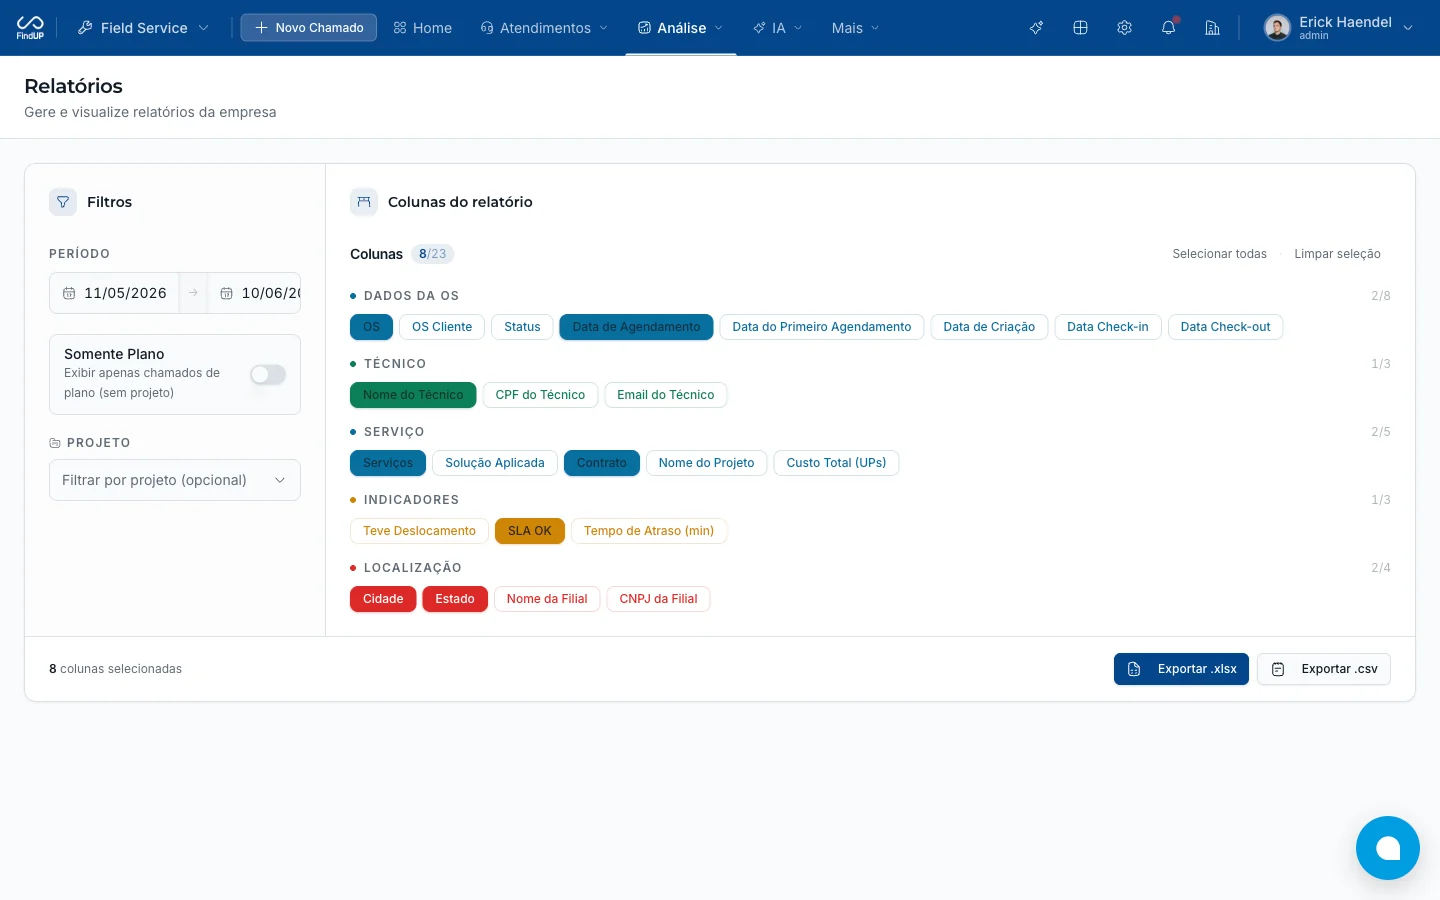Open the notifications bell
Image resolution: width=1440 pixels, height=900 pixels.
pyautogui.click(x=1168, y=28)
